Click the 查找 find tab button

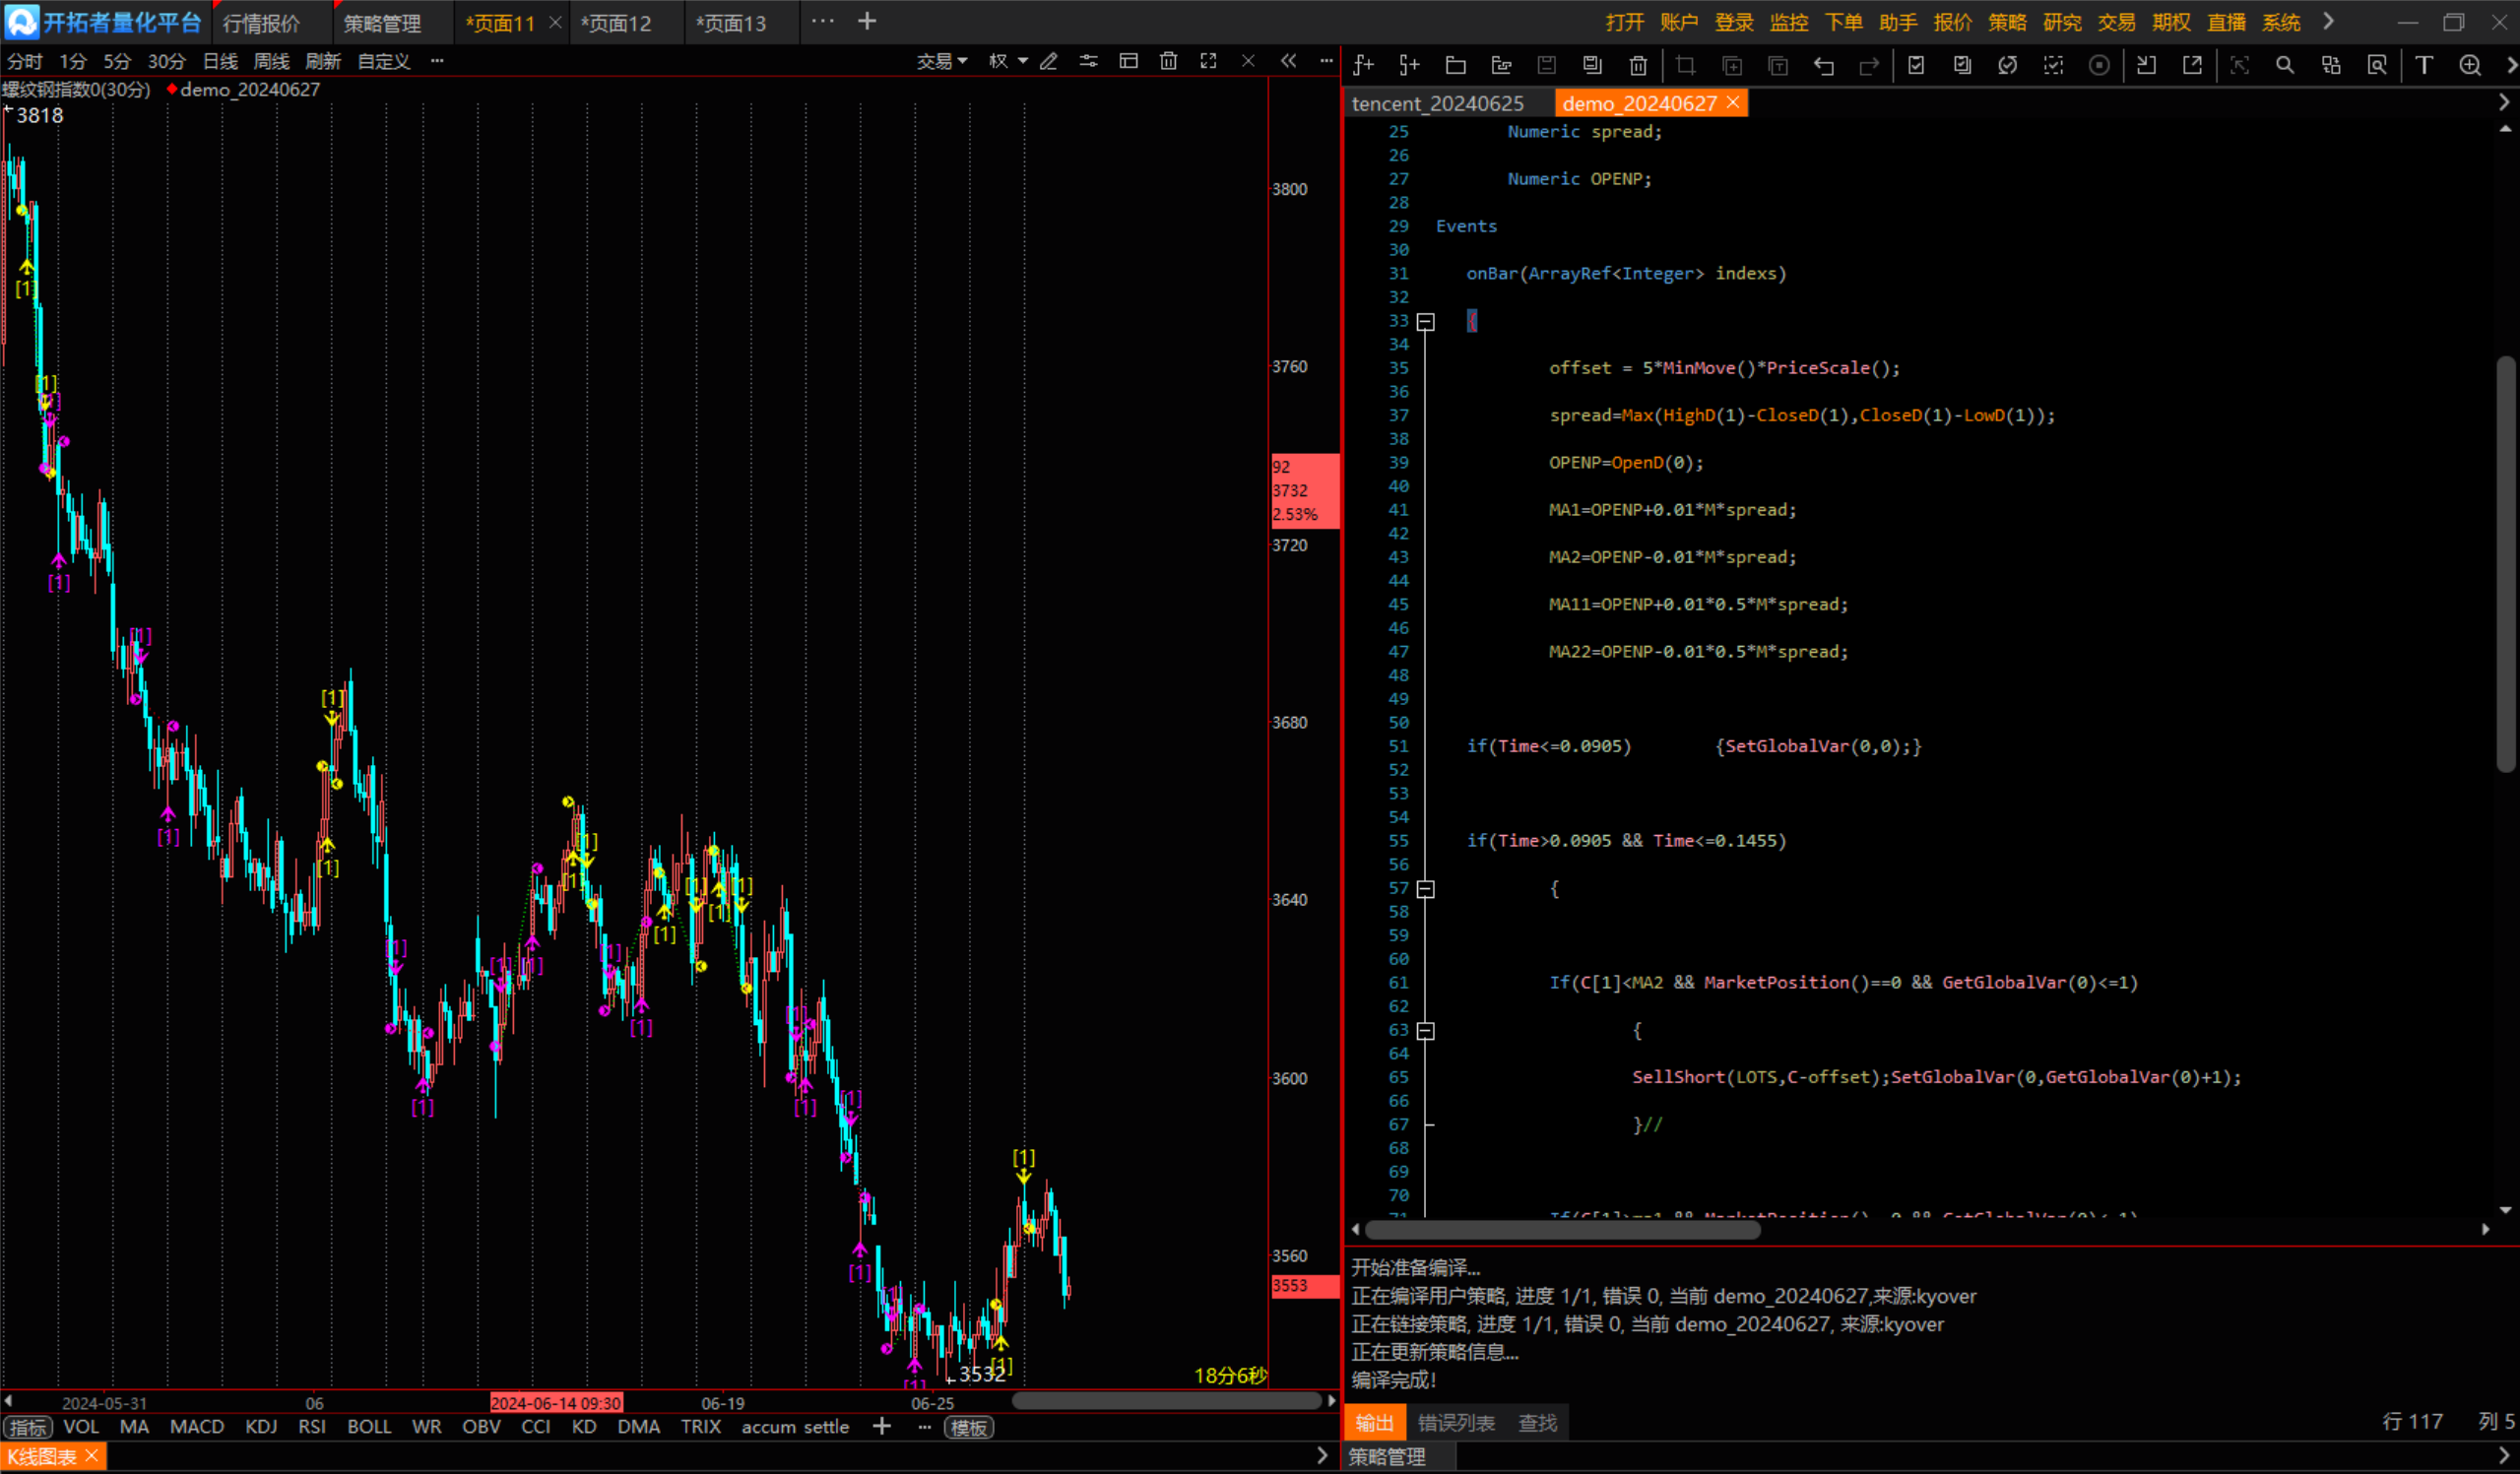(1537, 1423)
